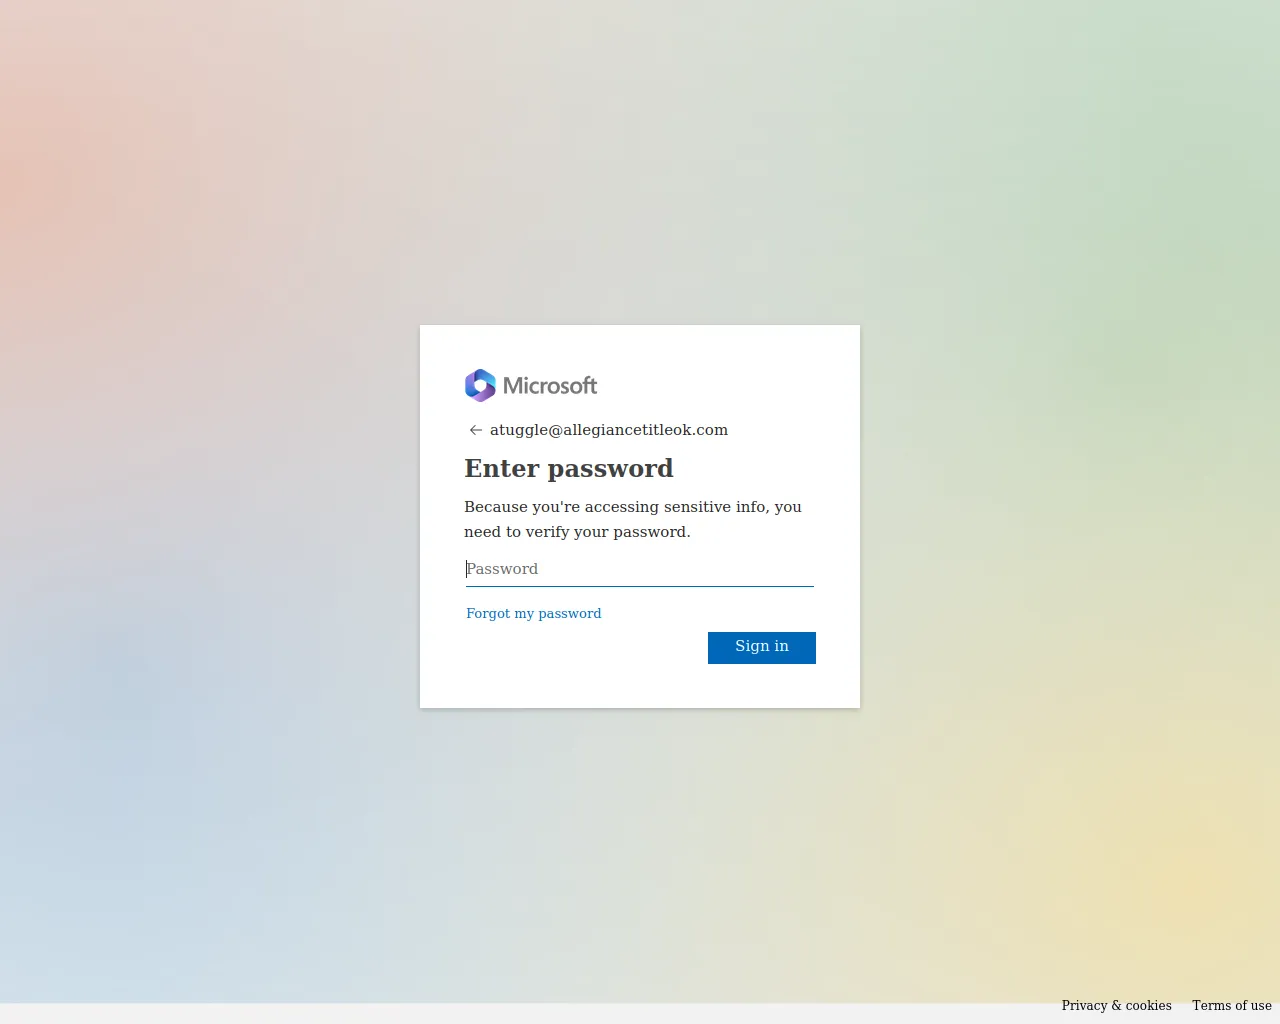Open the Privacy & cookies link
1280x1024 pixels.
1117,1005
